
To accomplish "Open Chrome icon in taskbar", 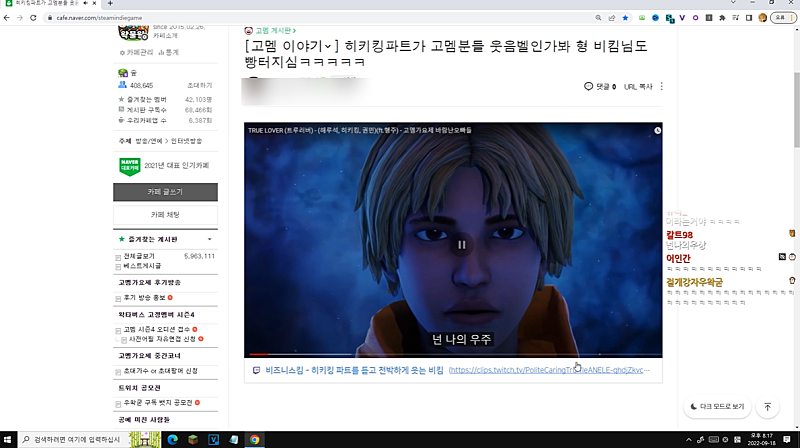I will (254, 439).
